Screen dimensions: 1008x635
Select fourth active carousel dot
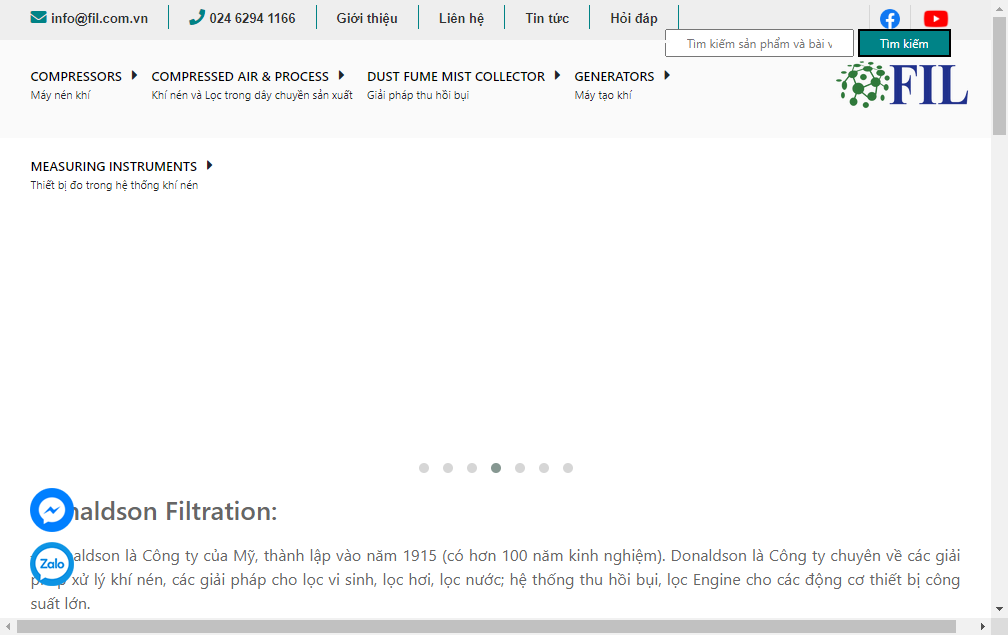click(496, 468)
